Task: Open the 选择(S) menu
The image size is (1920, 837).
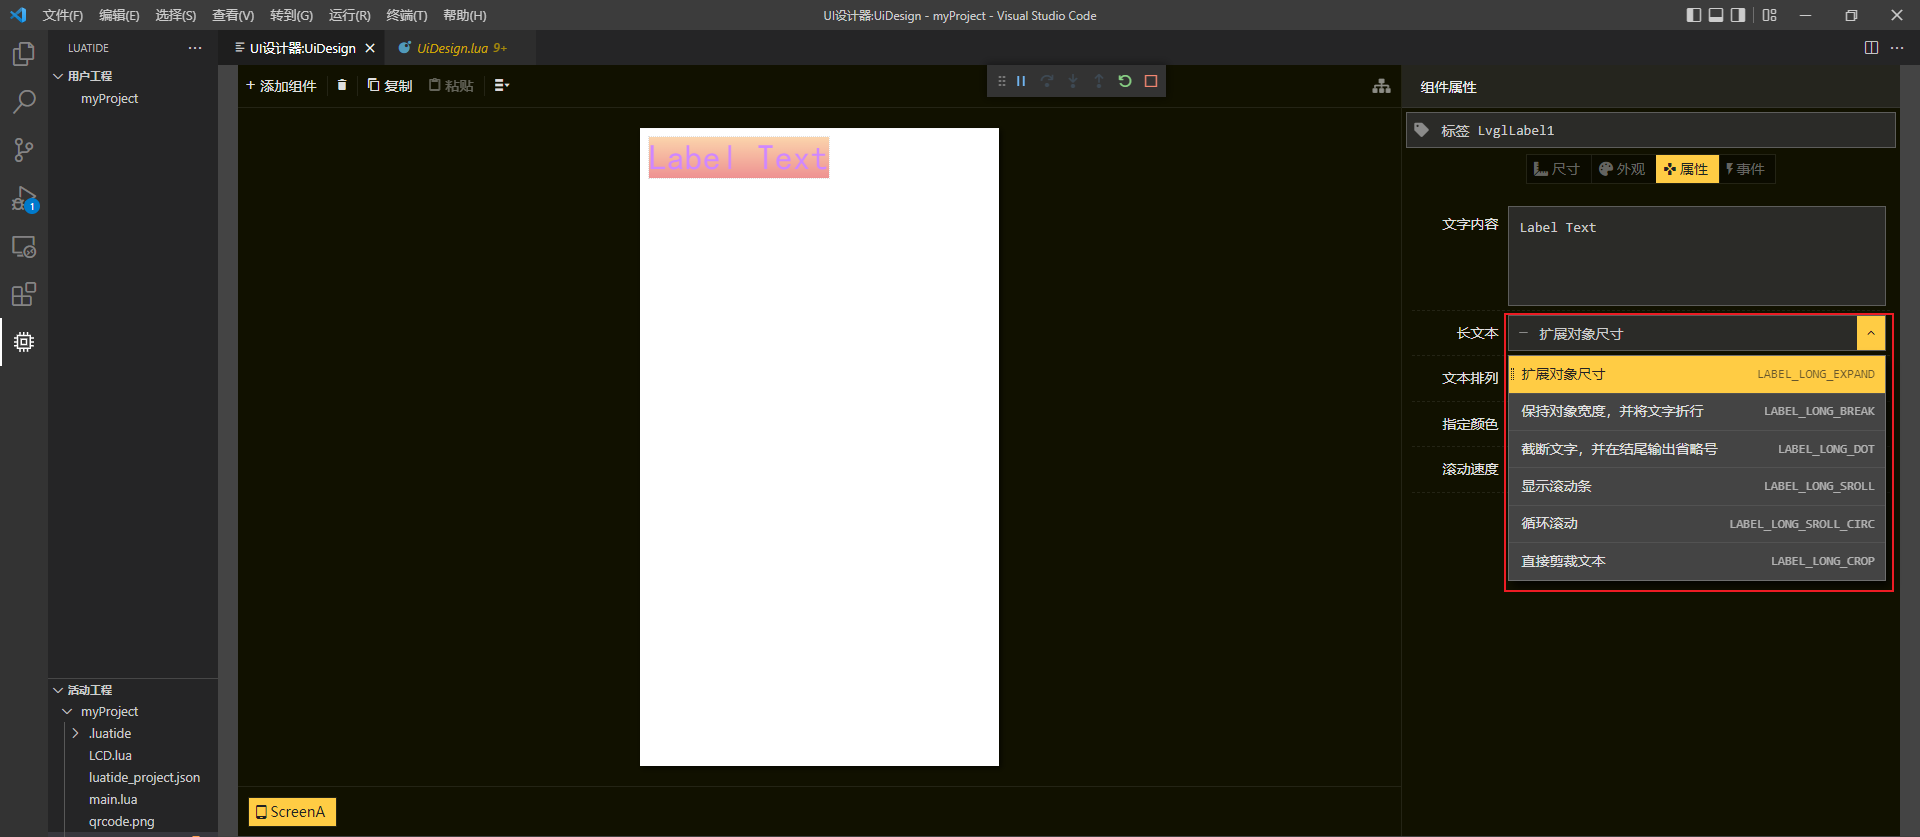Action: 176,15
